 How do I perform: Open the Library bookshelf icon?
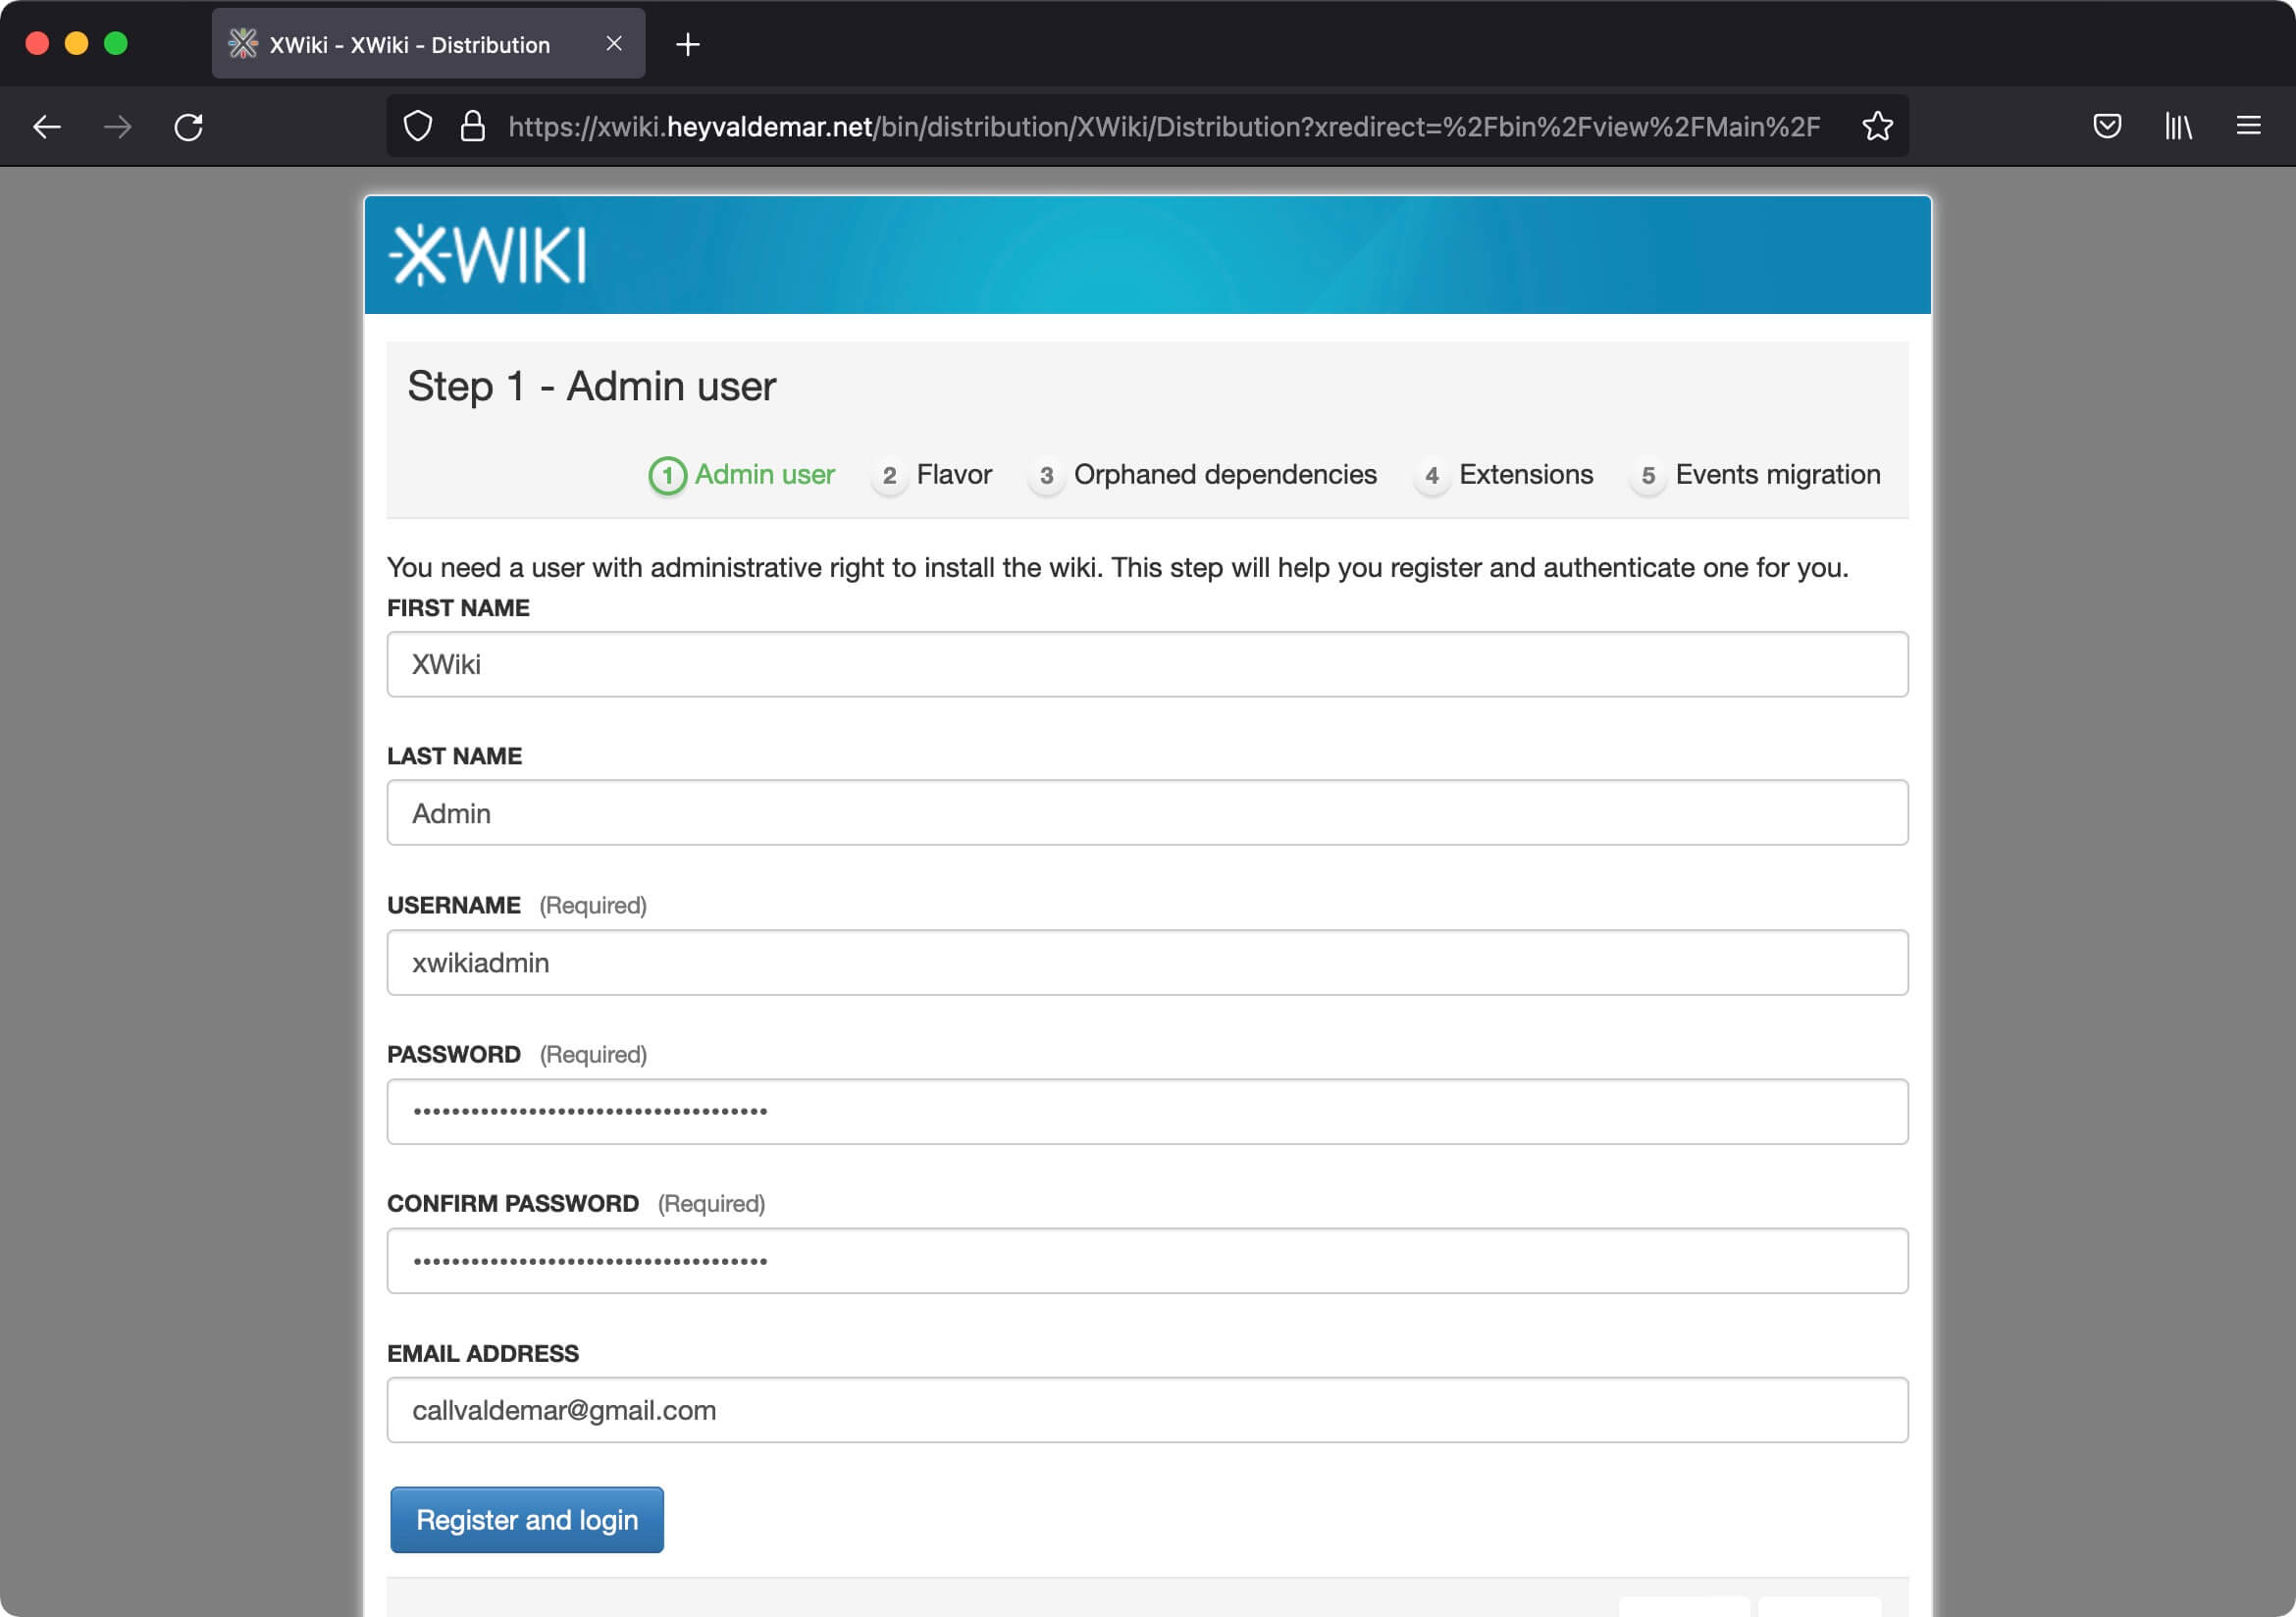2178,126
